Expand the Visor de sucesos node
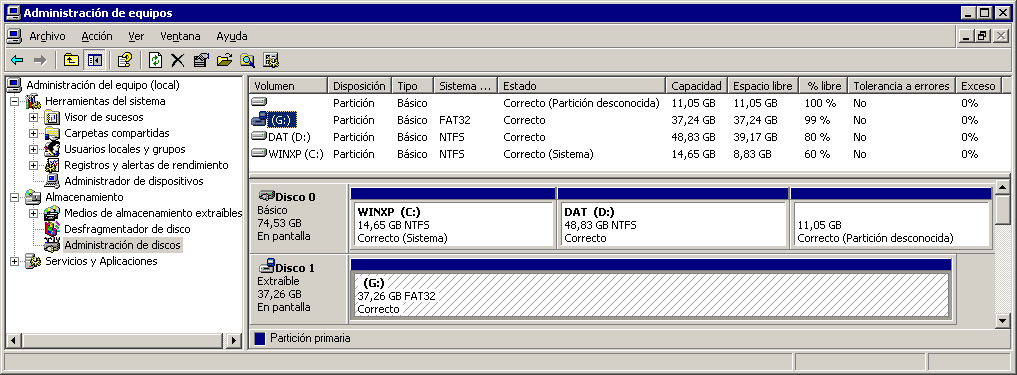The width and height of the screenshot is (1017, 375). (x=34, y=117)
